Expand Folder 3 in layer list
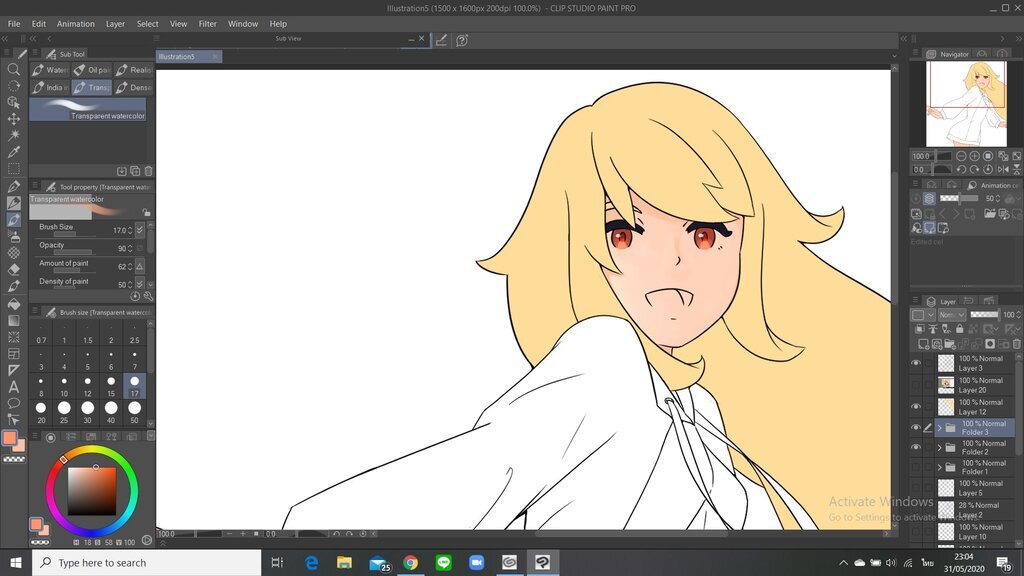 pos(940,428)
